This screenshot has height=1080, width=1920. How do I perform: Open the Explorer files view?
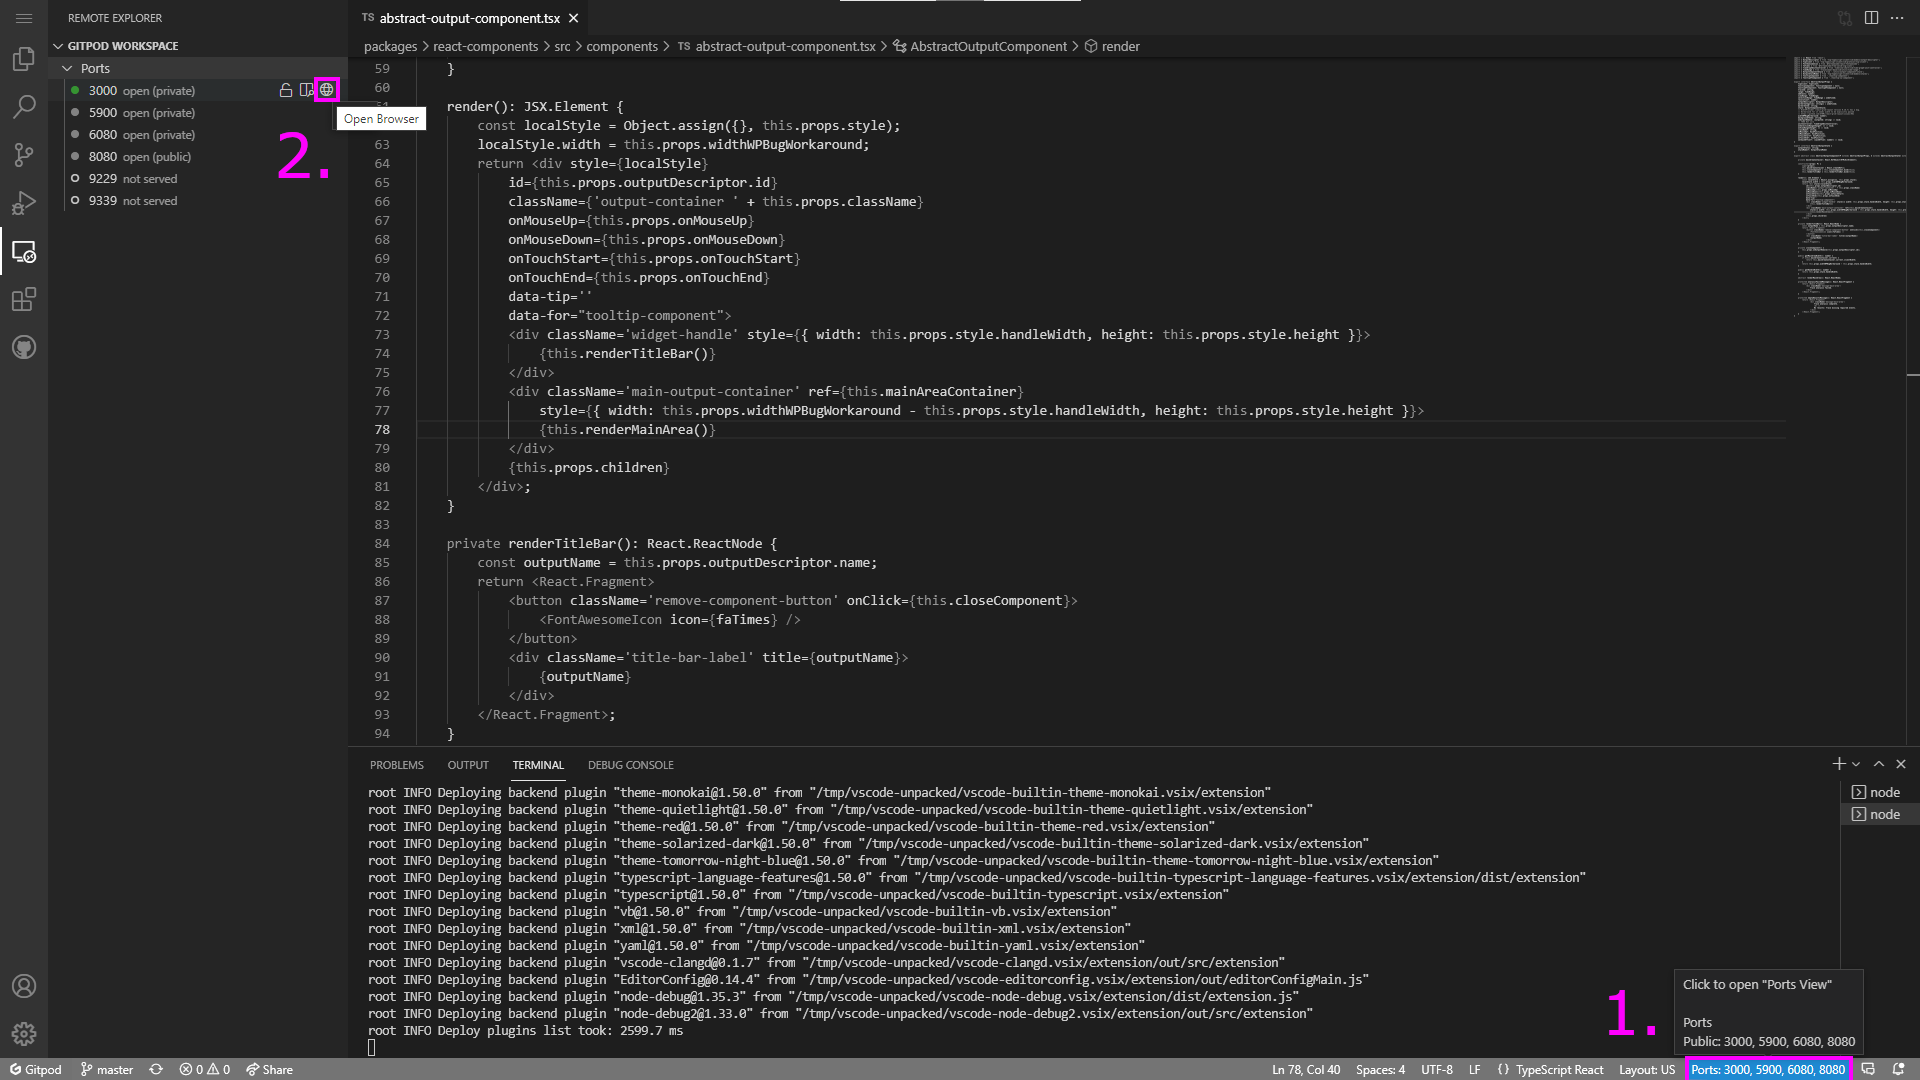coord(24,59)
